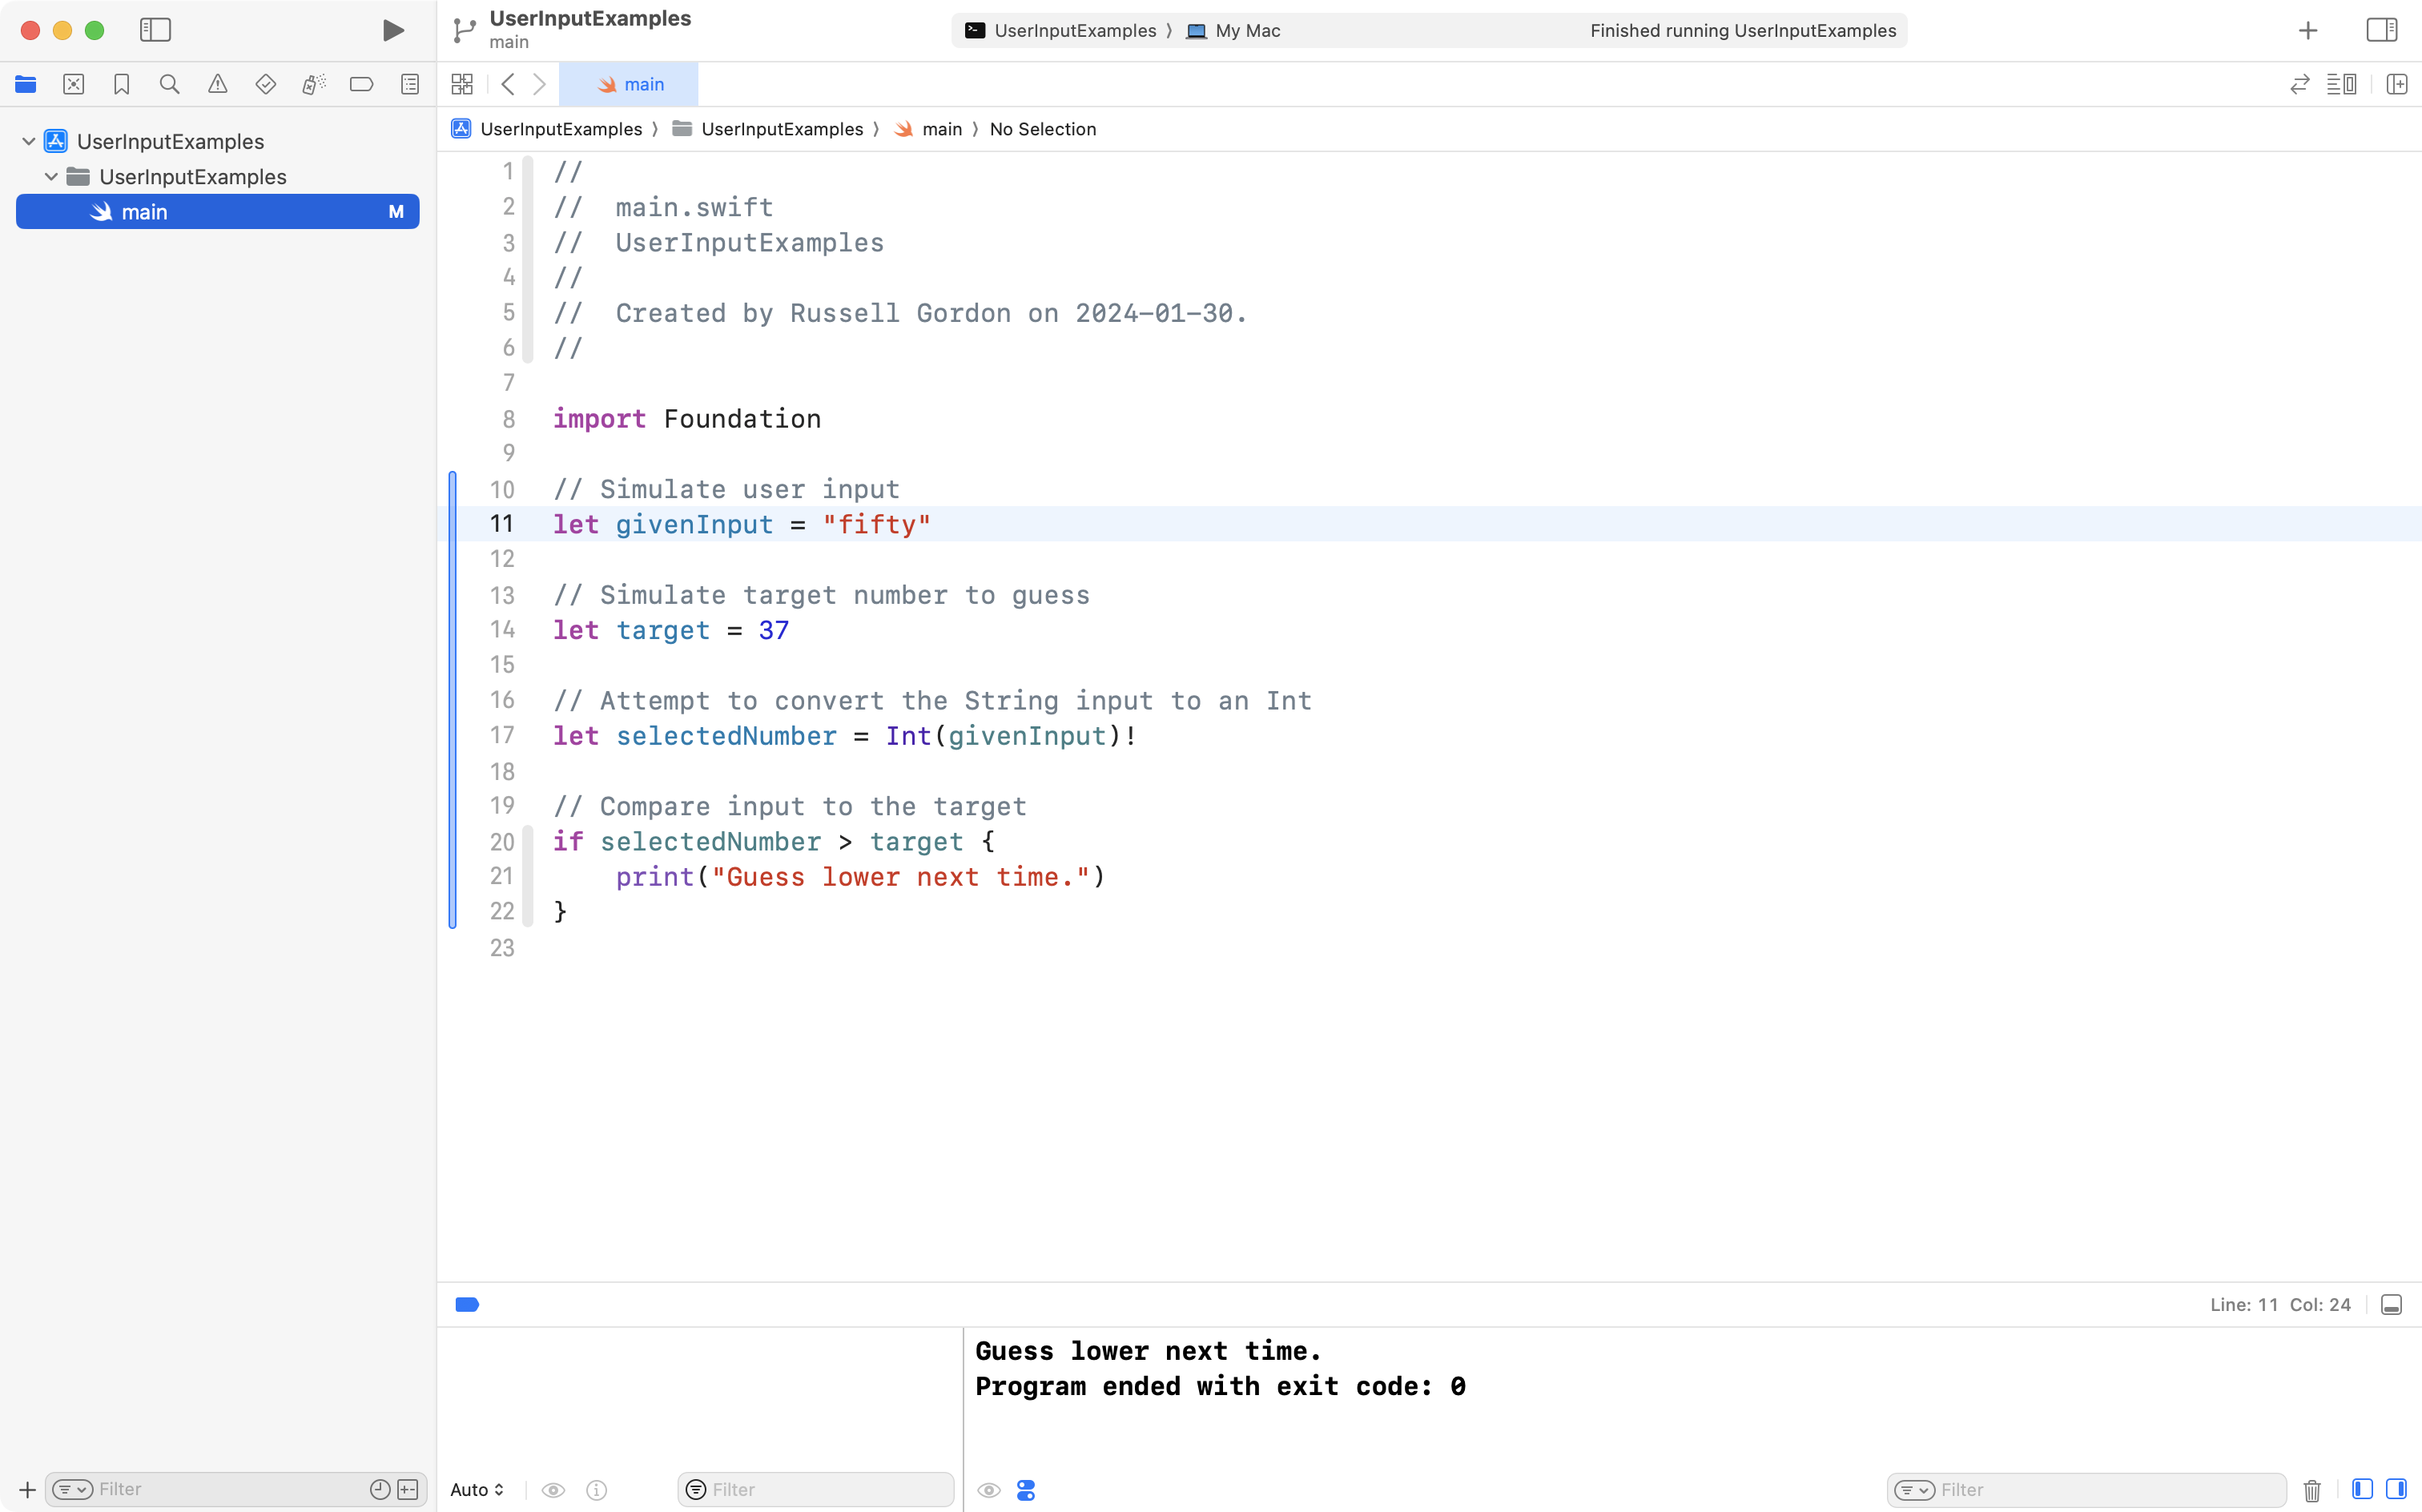Open the Bookmarks navigator
The image size is (2422, 1512).
coord(121,84)
